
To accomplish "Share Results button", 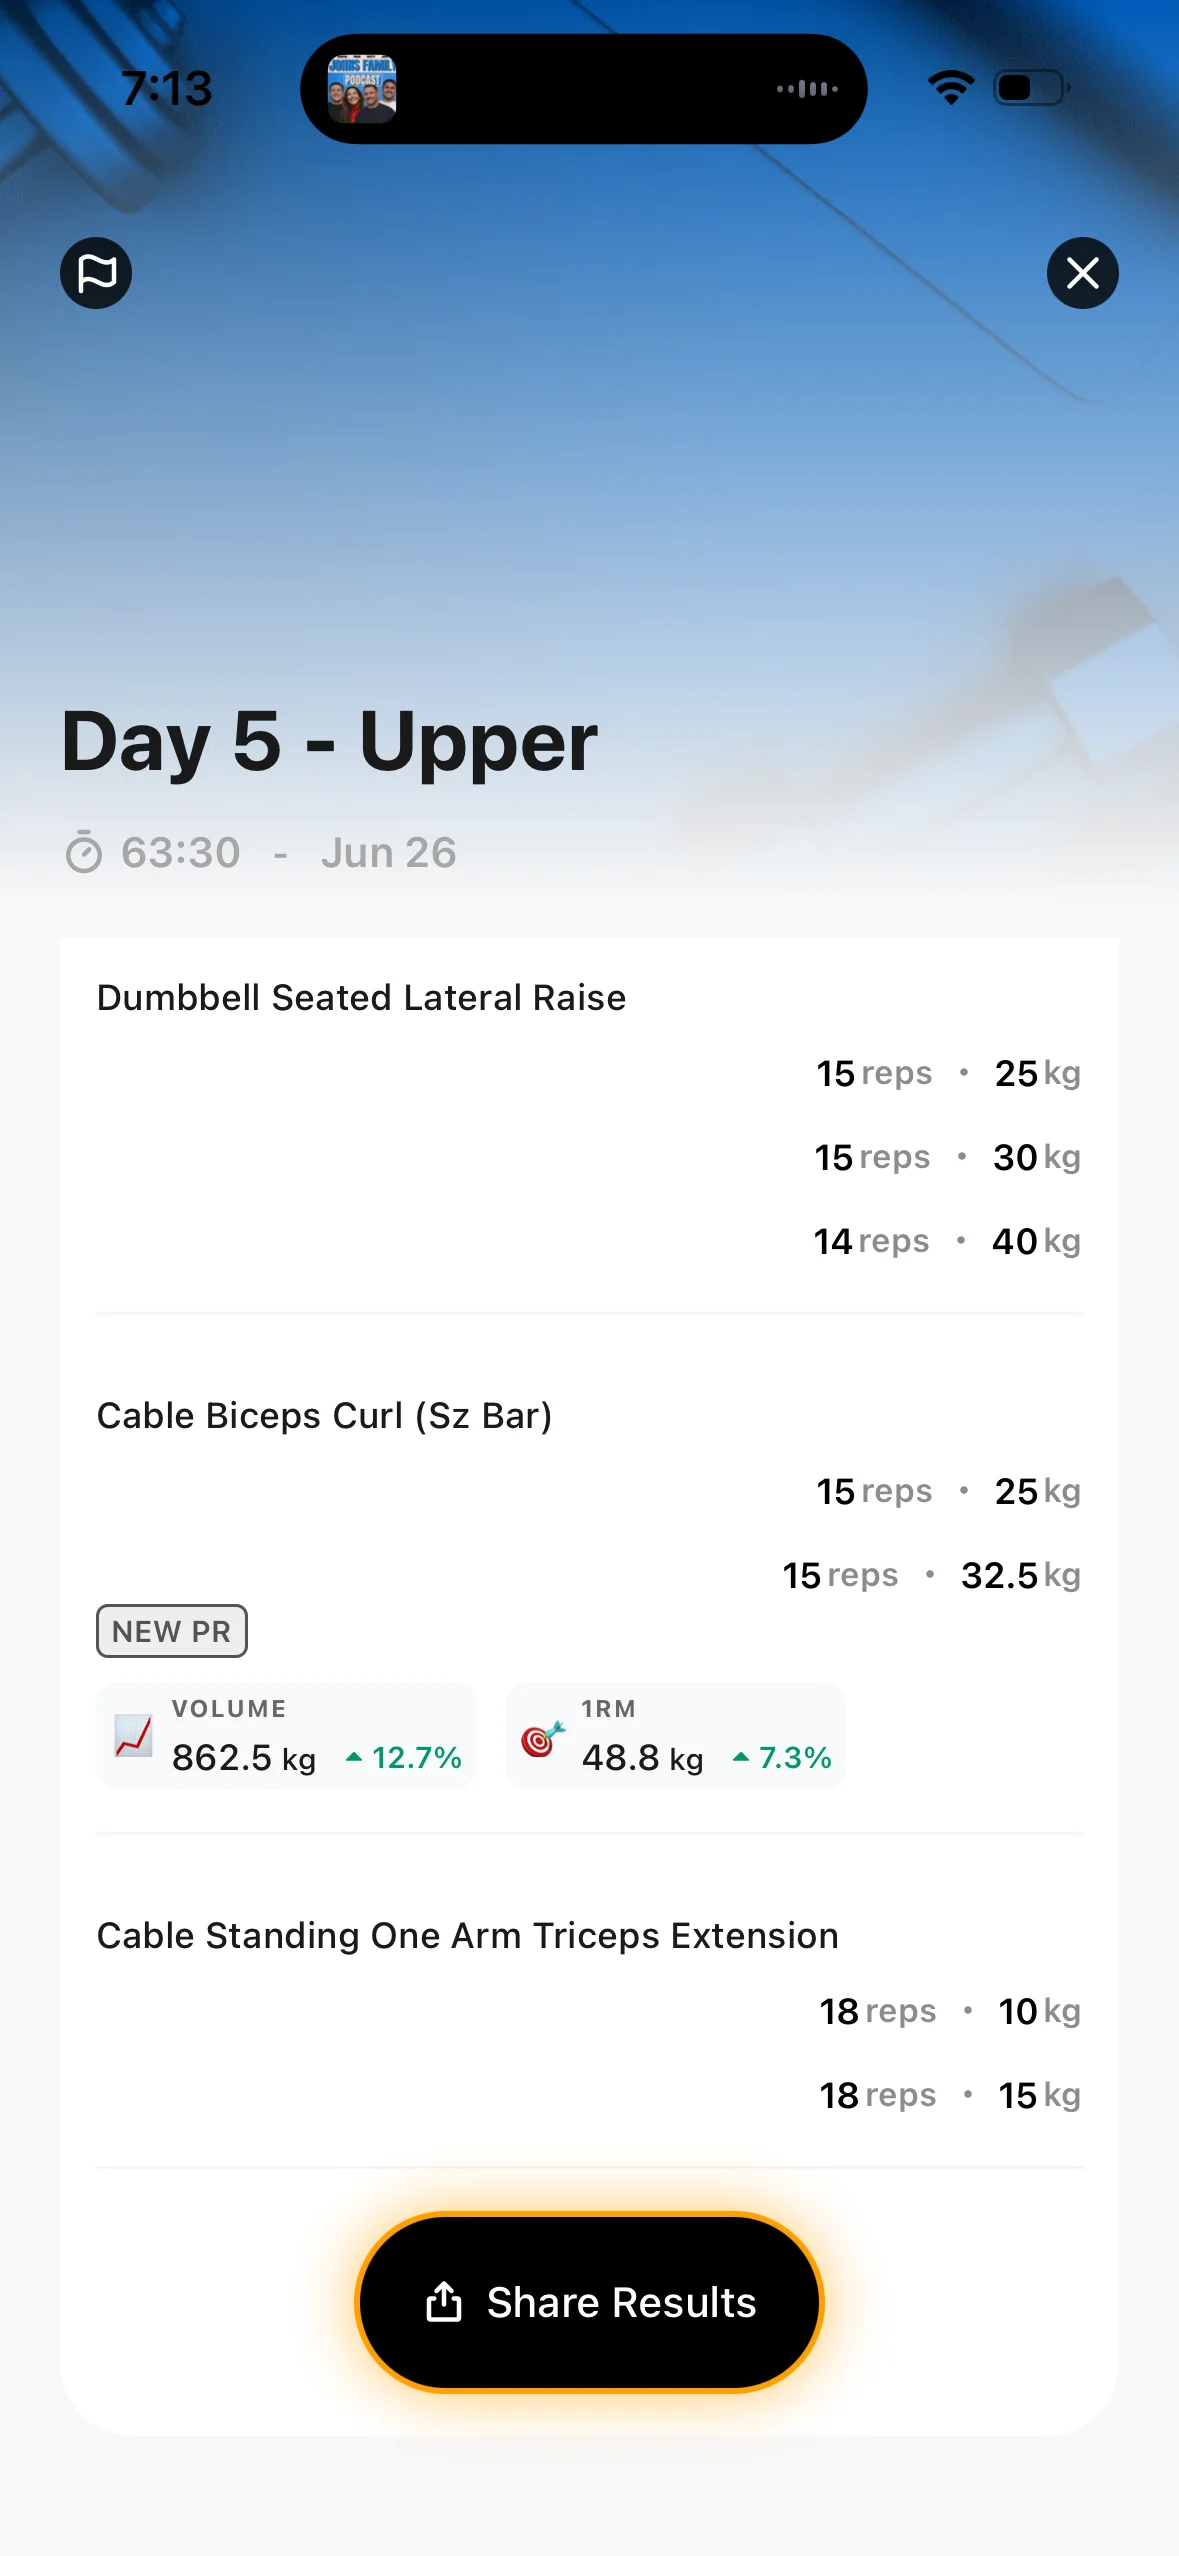I will tap(589, 2302).
